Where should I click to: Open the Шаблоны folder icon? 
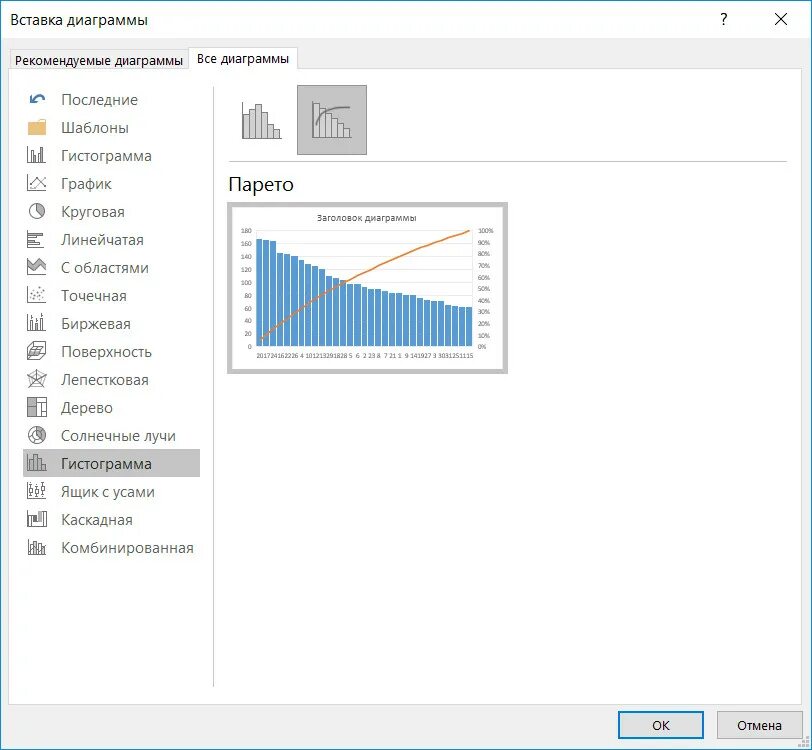click(37, 127)
